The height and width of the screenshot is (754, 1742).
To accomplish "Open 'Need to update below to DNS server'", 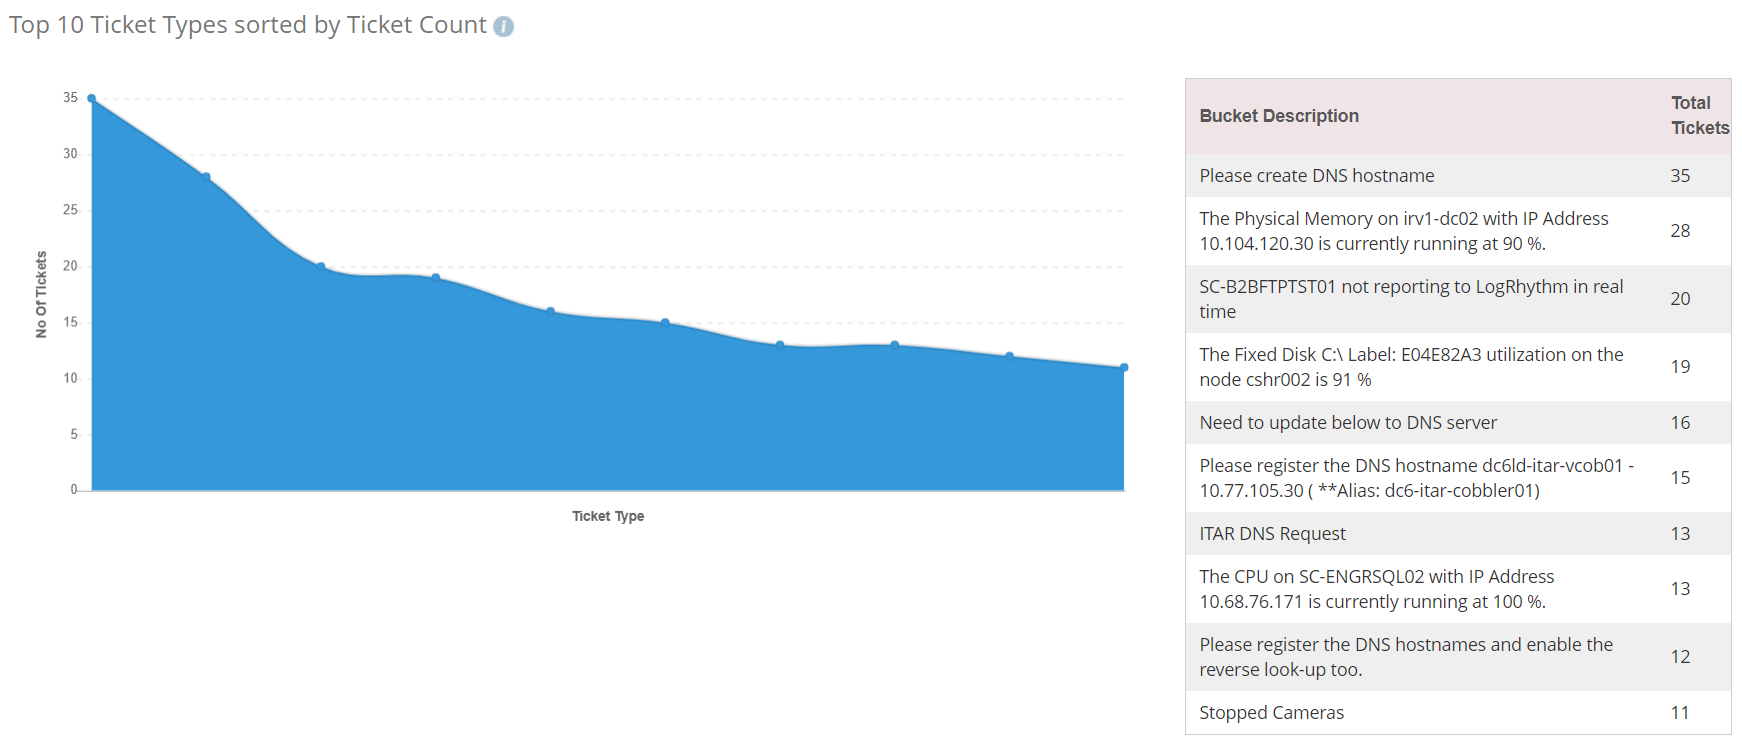I will pyautogui.click(x=1347, y=423).
